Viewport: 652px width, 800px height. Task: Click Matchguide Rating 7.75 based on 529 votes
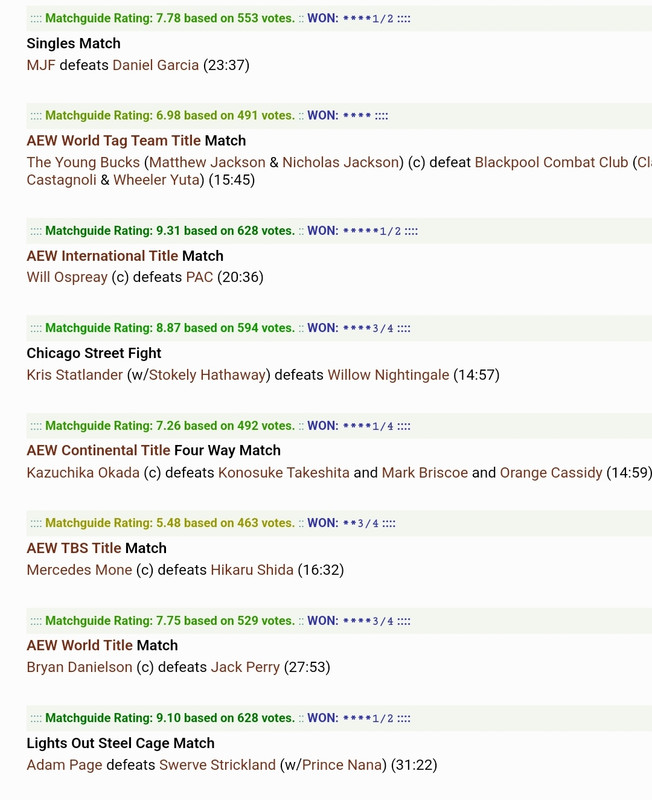(170, 621)
